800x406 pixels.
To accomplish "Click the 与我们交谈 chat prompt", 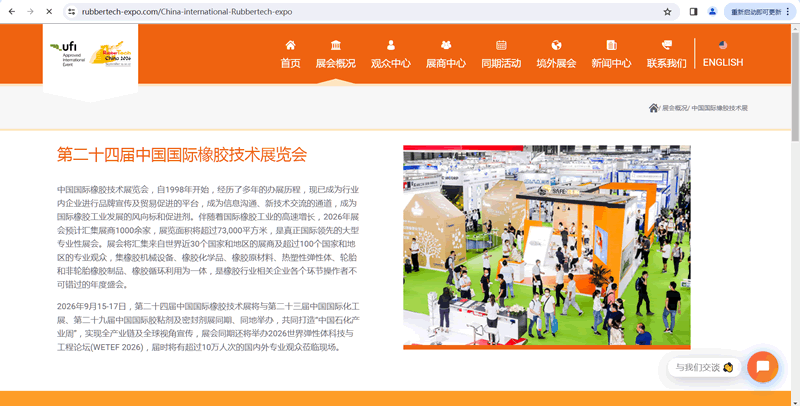I will 704,367.
